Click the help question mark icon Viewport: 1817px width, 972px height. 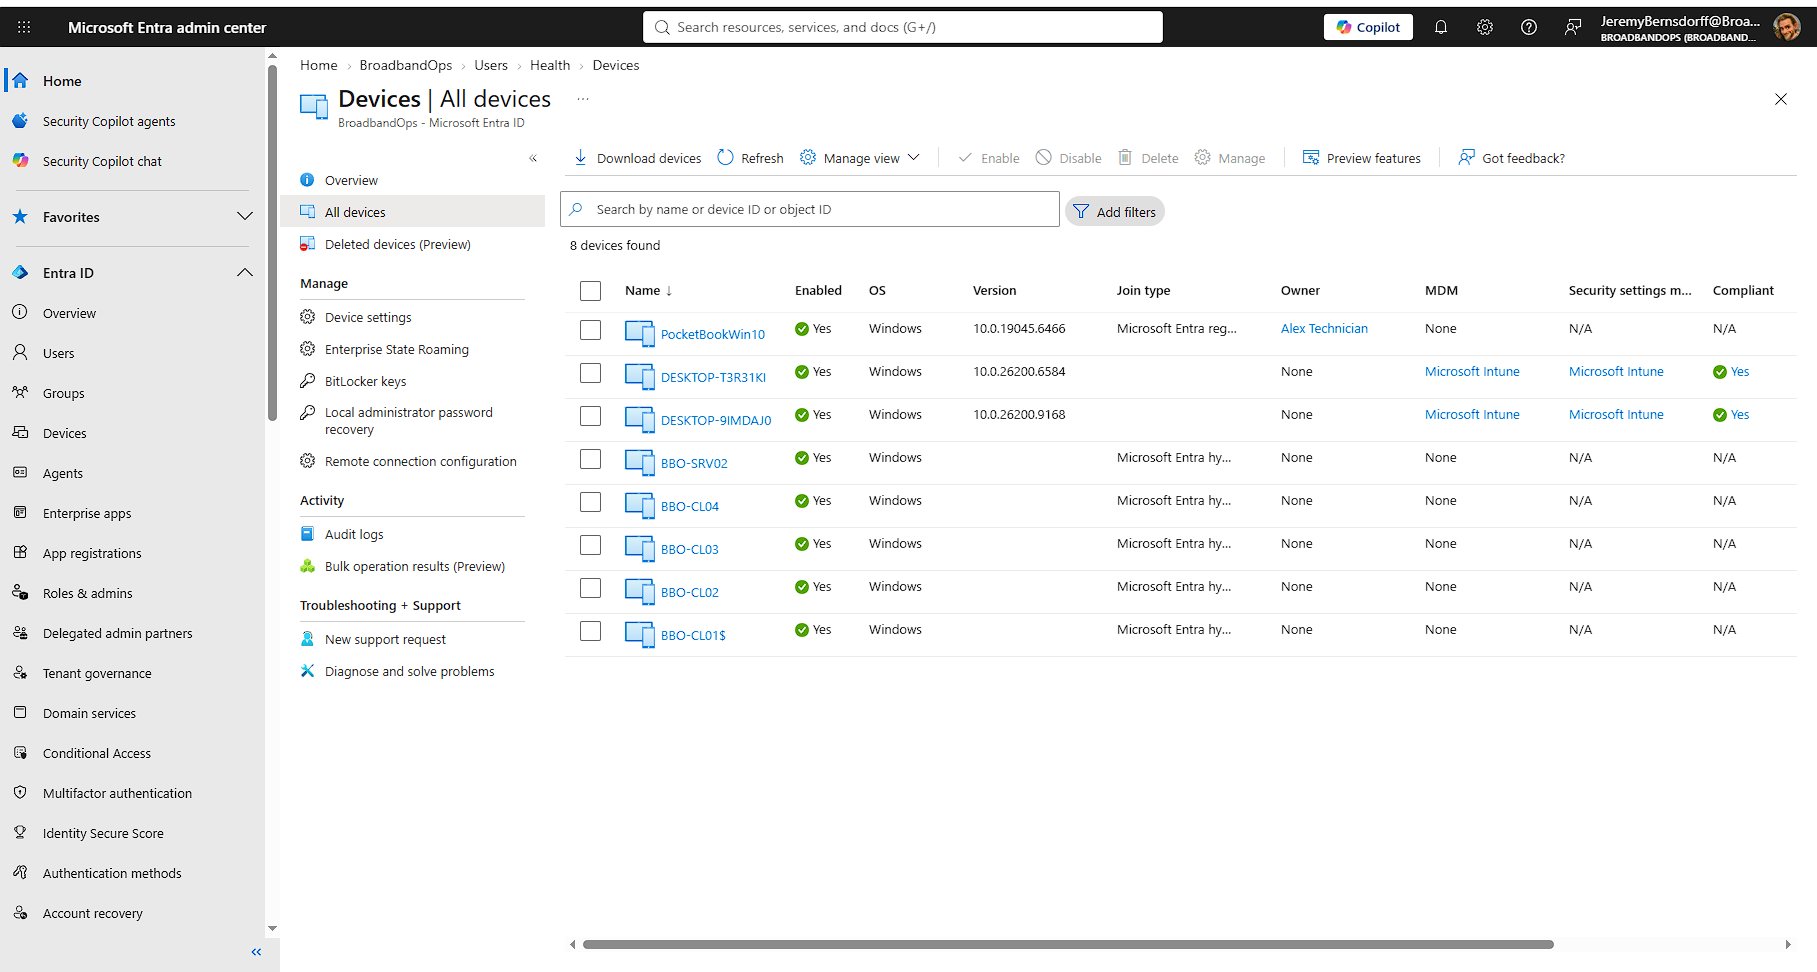(x=1529, y=27)
